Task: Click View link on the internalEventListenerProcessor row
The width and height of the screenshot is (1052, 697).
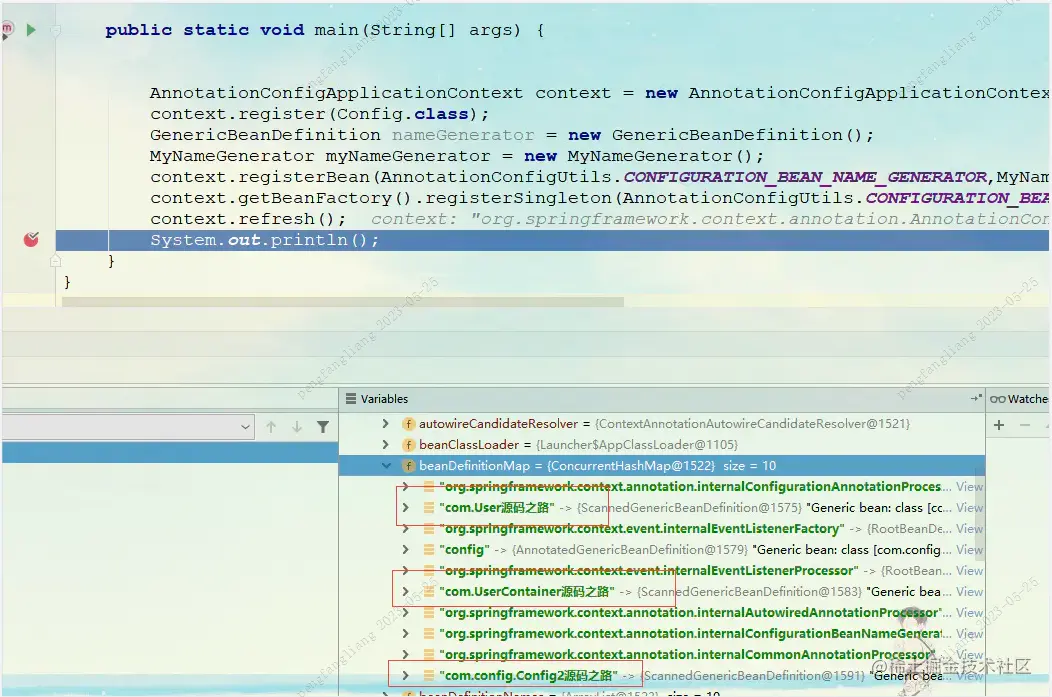Action: click(x=969, y=571)
